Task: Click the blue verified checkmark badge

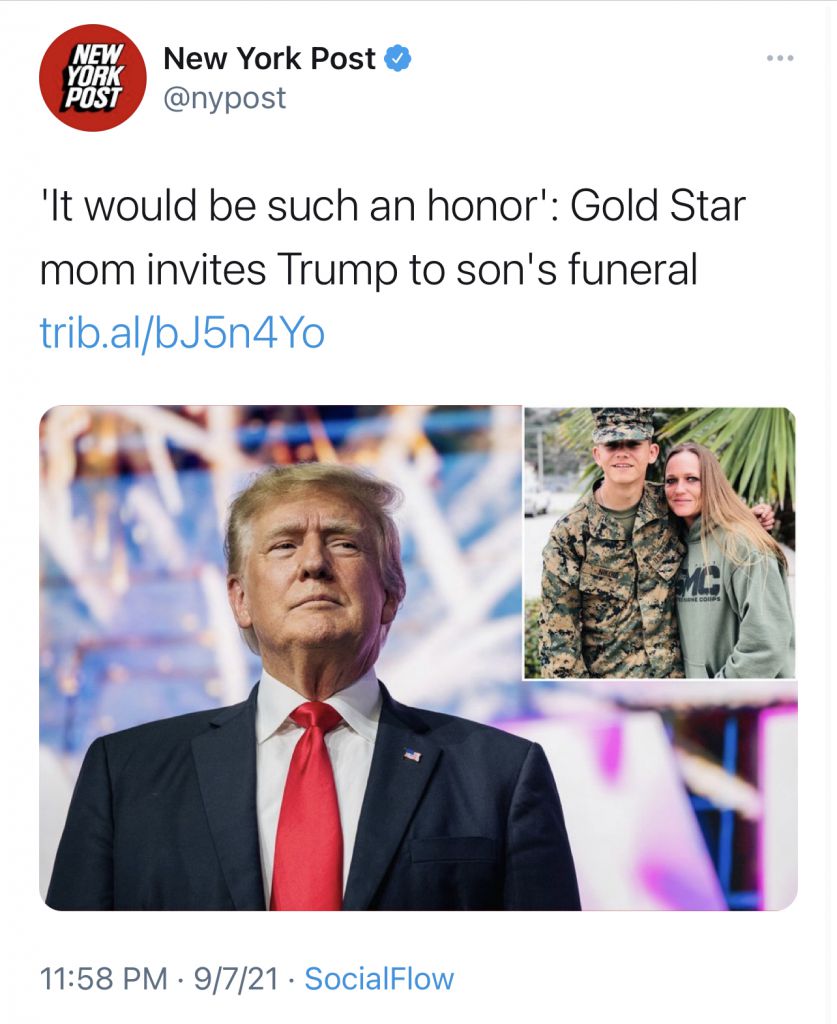Action: coord(398,58)
